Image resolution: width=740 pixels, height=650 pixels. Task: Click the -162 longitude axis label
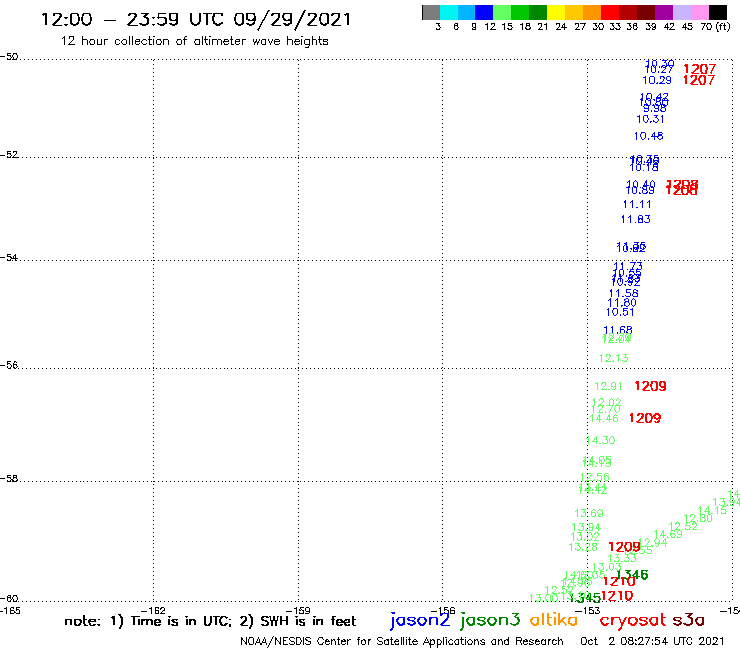[153, 611]
